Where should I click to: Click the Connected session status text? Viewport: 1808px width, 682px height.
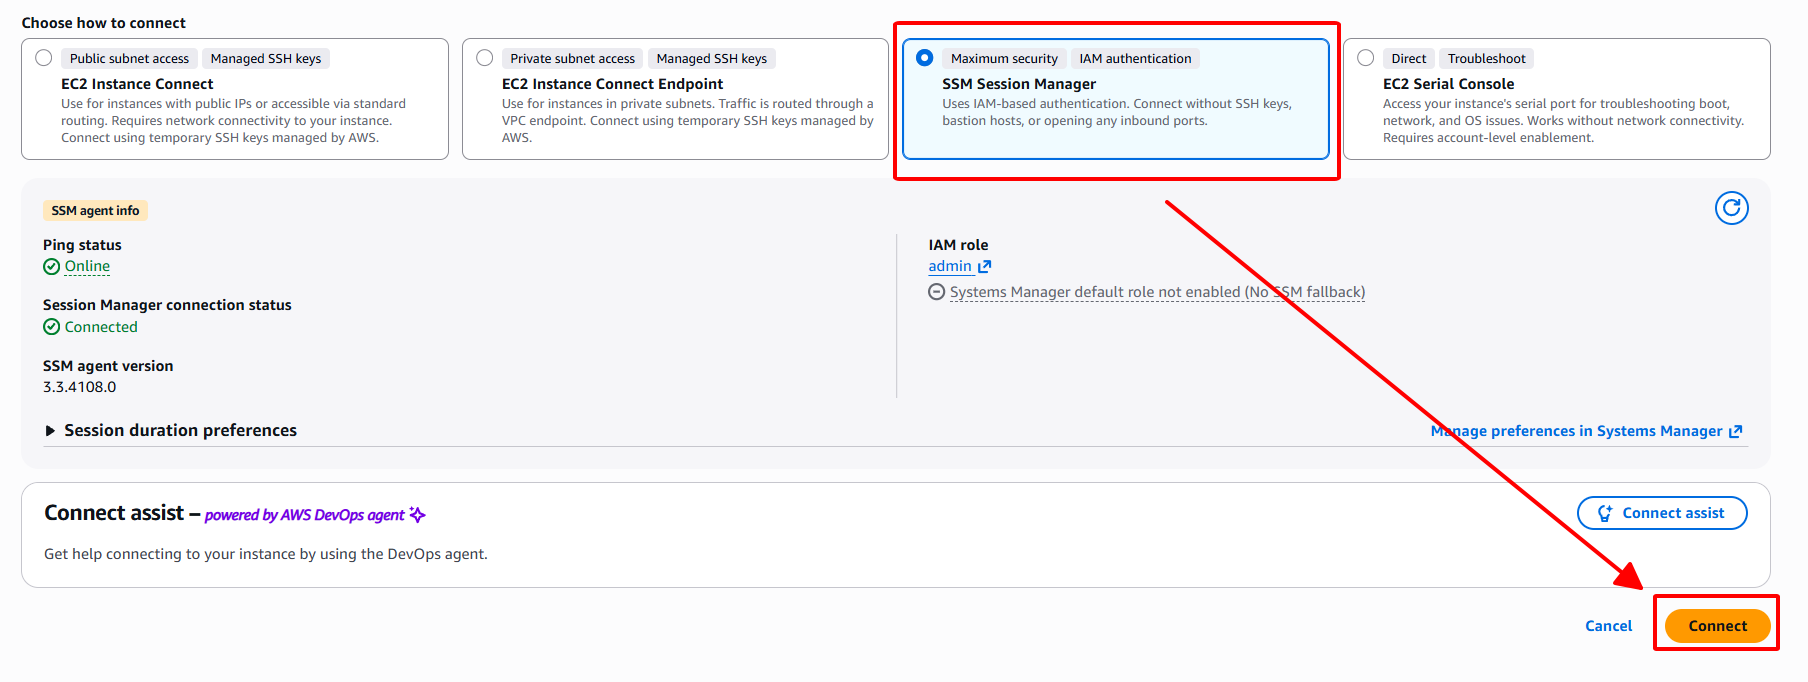point(101,327)
